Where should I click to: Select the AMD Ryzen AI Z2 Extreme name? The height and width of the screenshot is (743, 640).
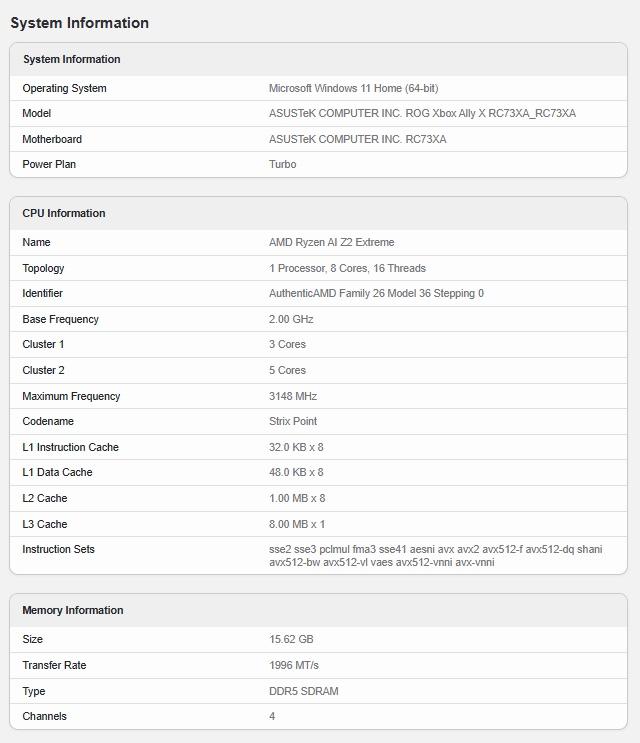(x=331, y=242)
